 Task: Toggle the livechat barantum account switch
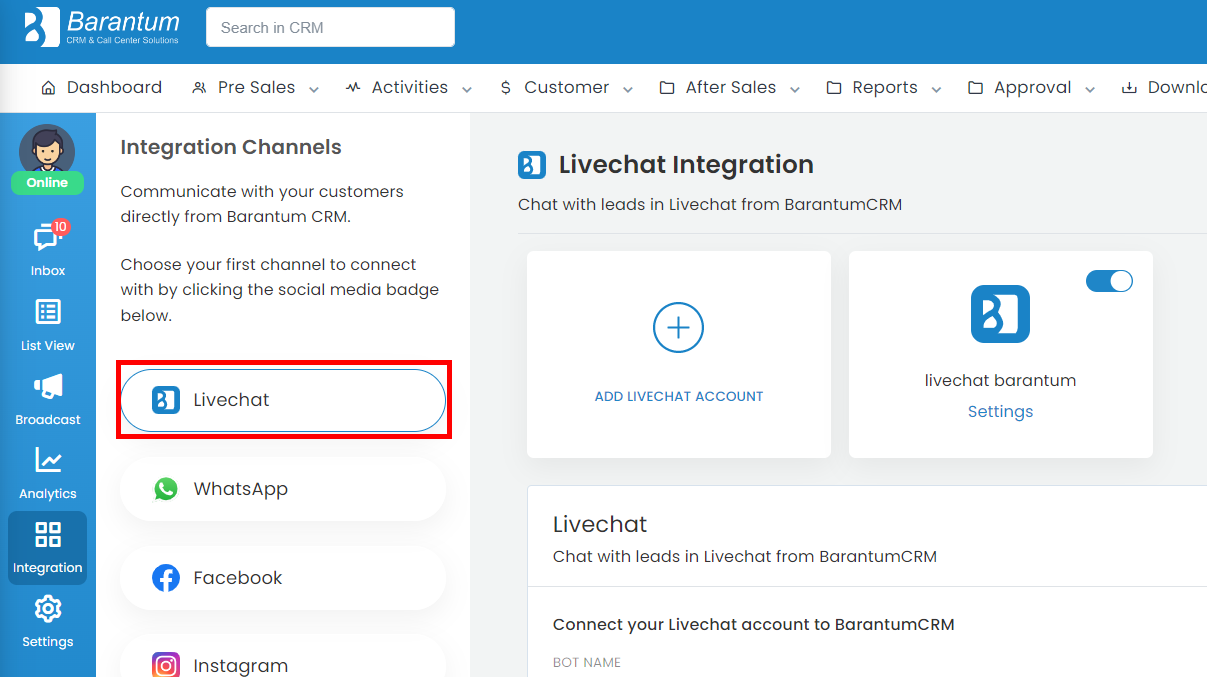point(1109,281)
